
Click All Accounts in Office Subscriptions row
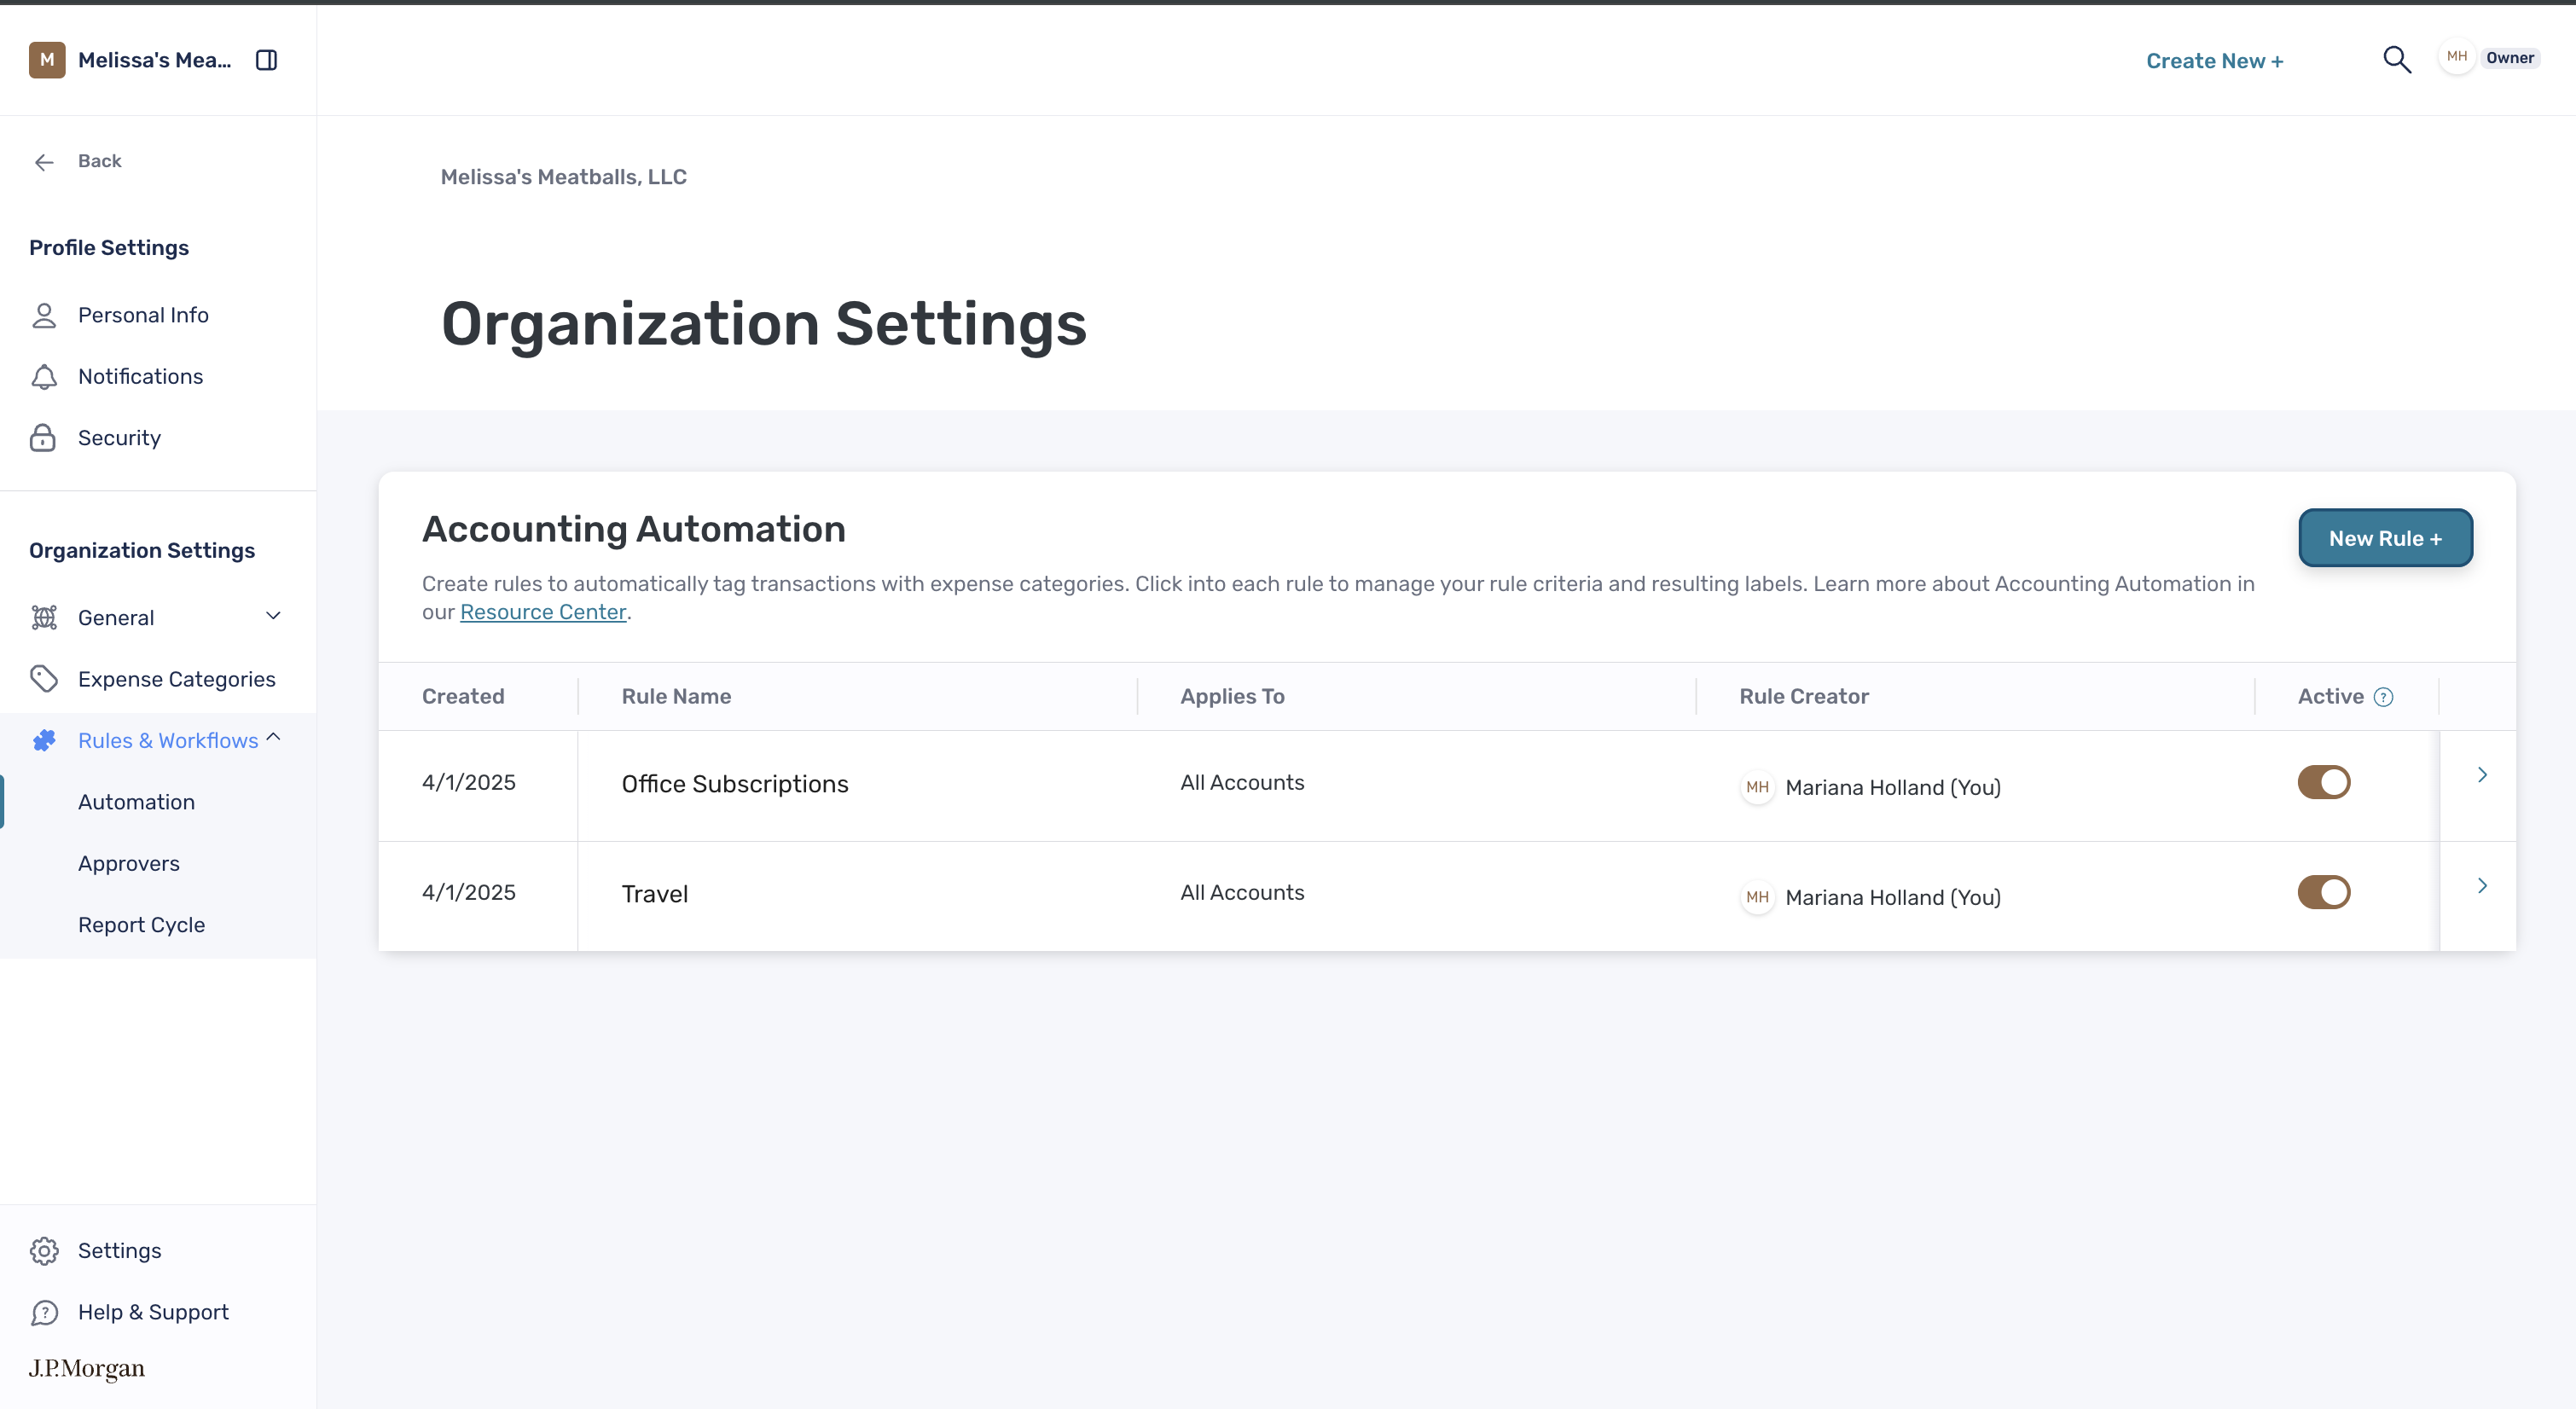pos(1242,782)
